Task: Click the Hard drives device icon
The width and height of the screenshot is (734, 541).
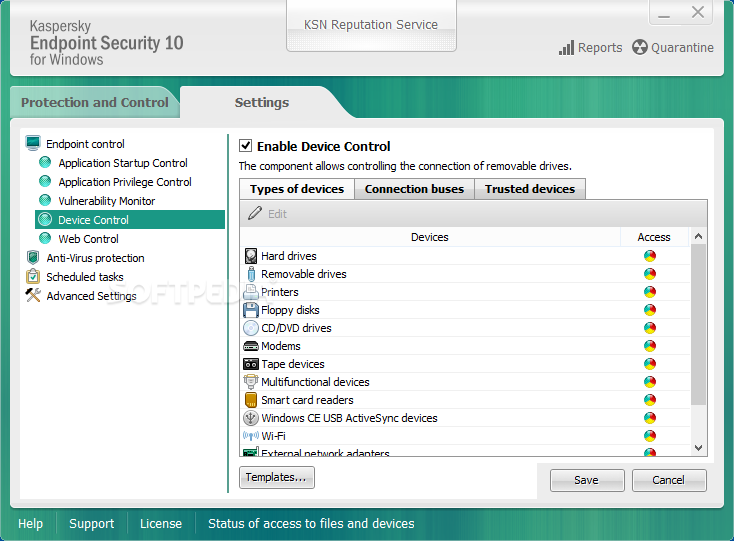Action: point(251,256)
